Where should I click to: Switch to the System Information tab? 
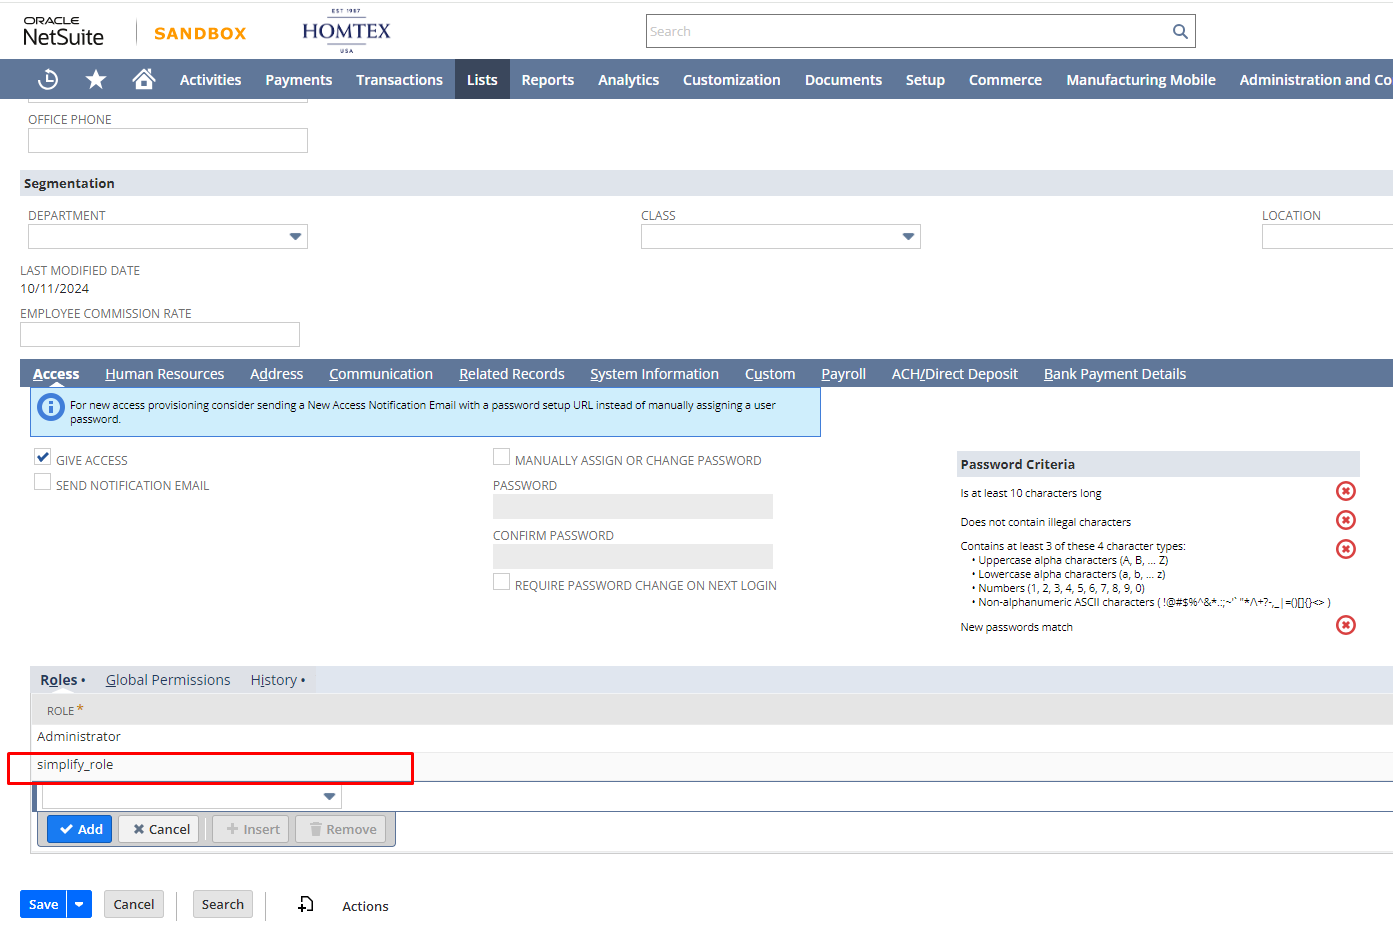coord(654,374)
